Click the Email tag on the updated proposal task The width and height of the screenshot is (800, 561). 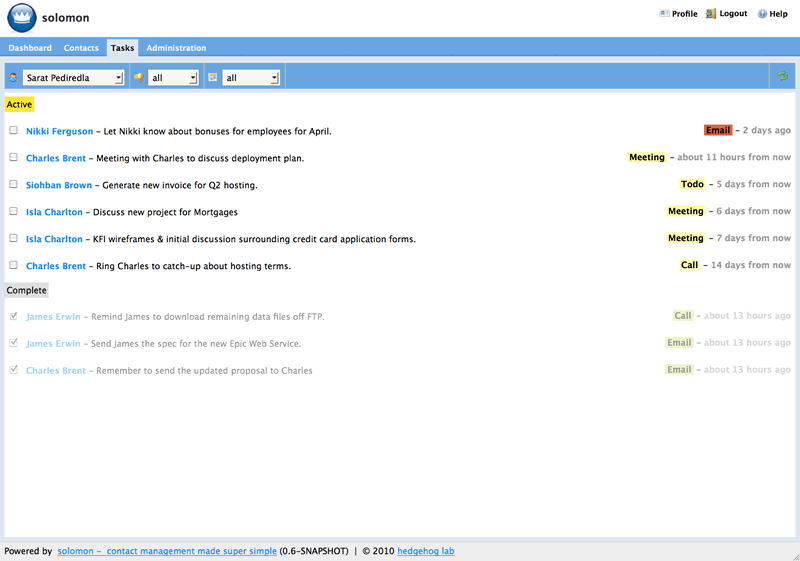(679, 370)
